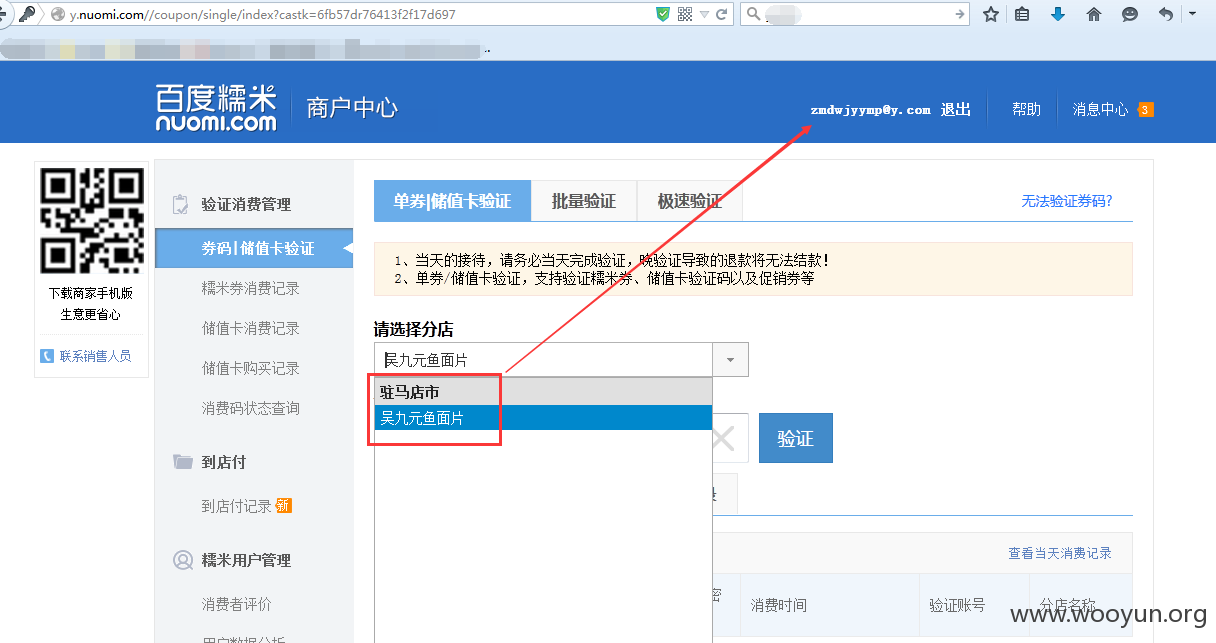The image size is (1216, 643).
Task: Click the address bar URL field
Action: (x=360, y=14)
